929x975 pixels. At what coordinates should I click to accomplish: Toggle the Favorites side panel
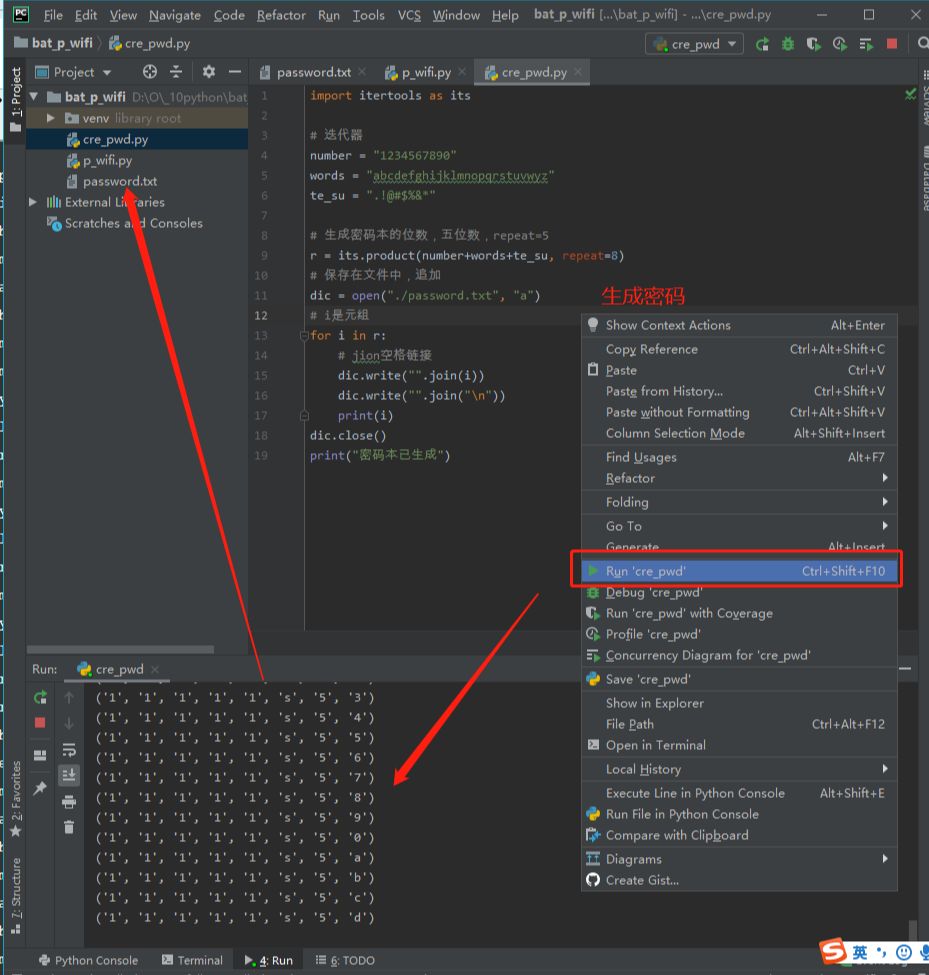(x=16, y=798)
